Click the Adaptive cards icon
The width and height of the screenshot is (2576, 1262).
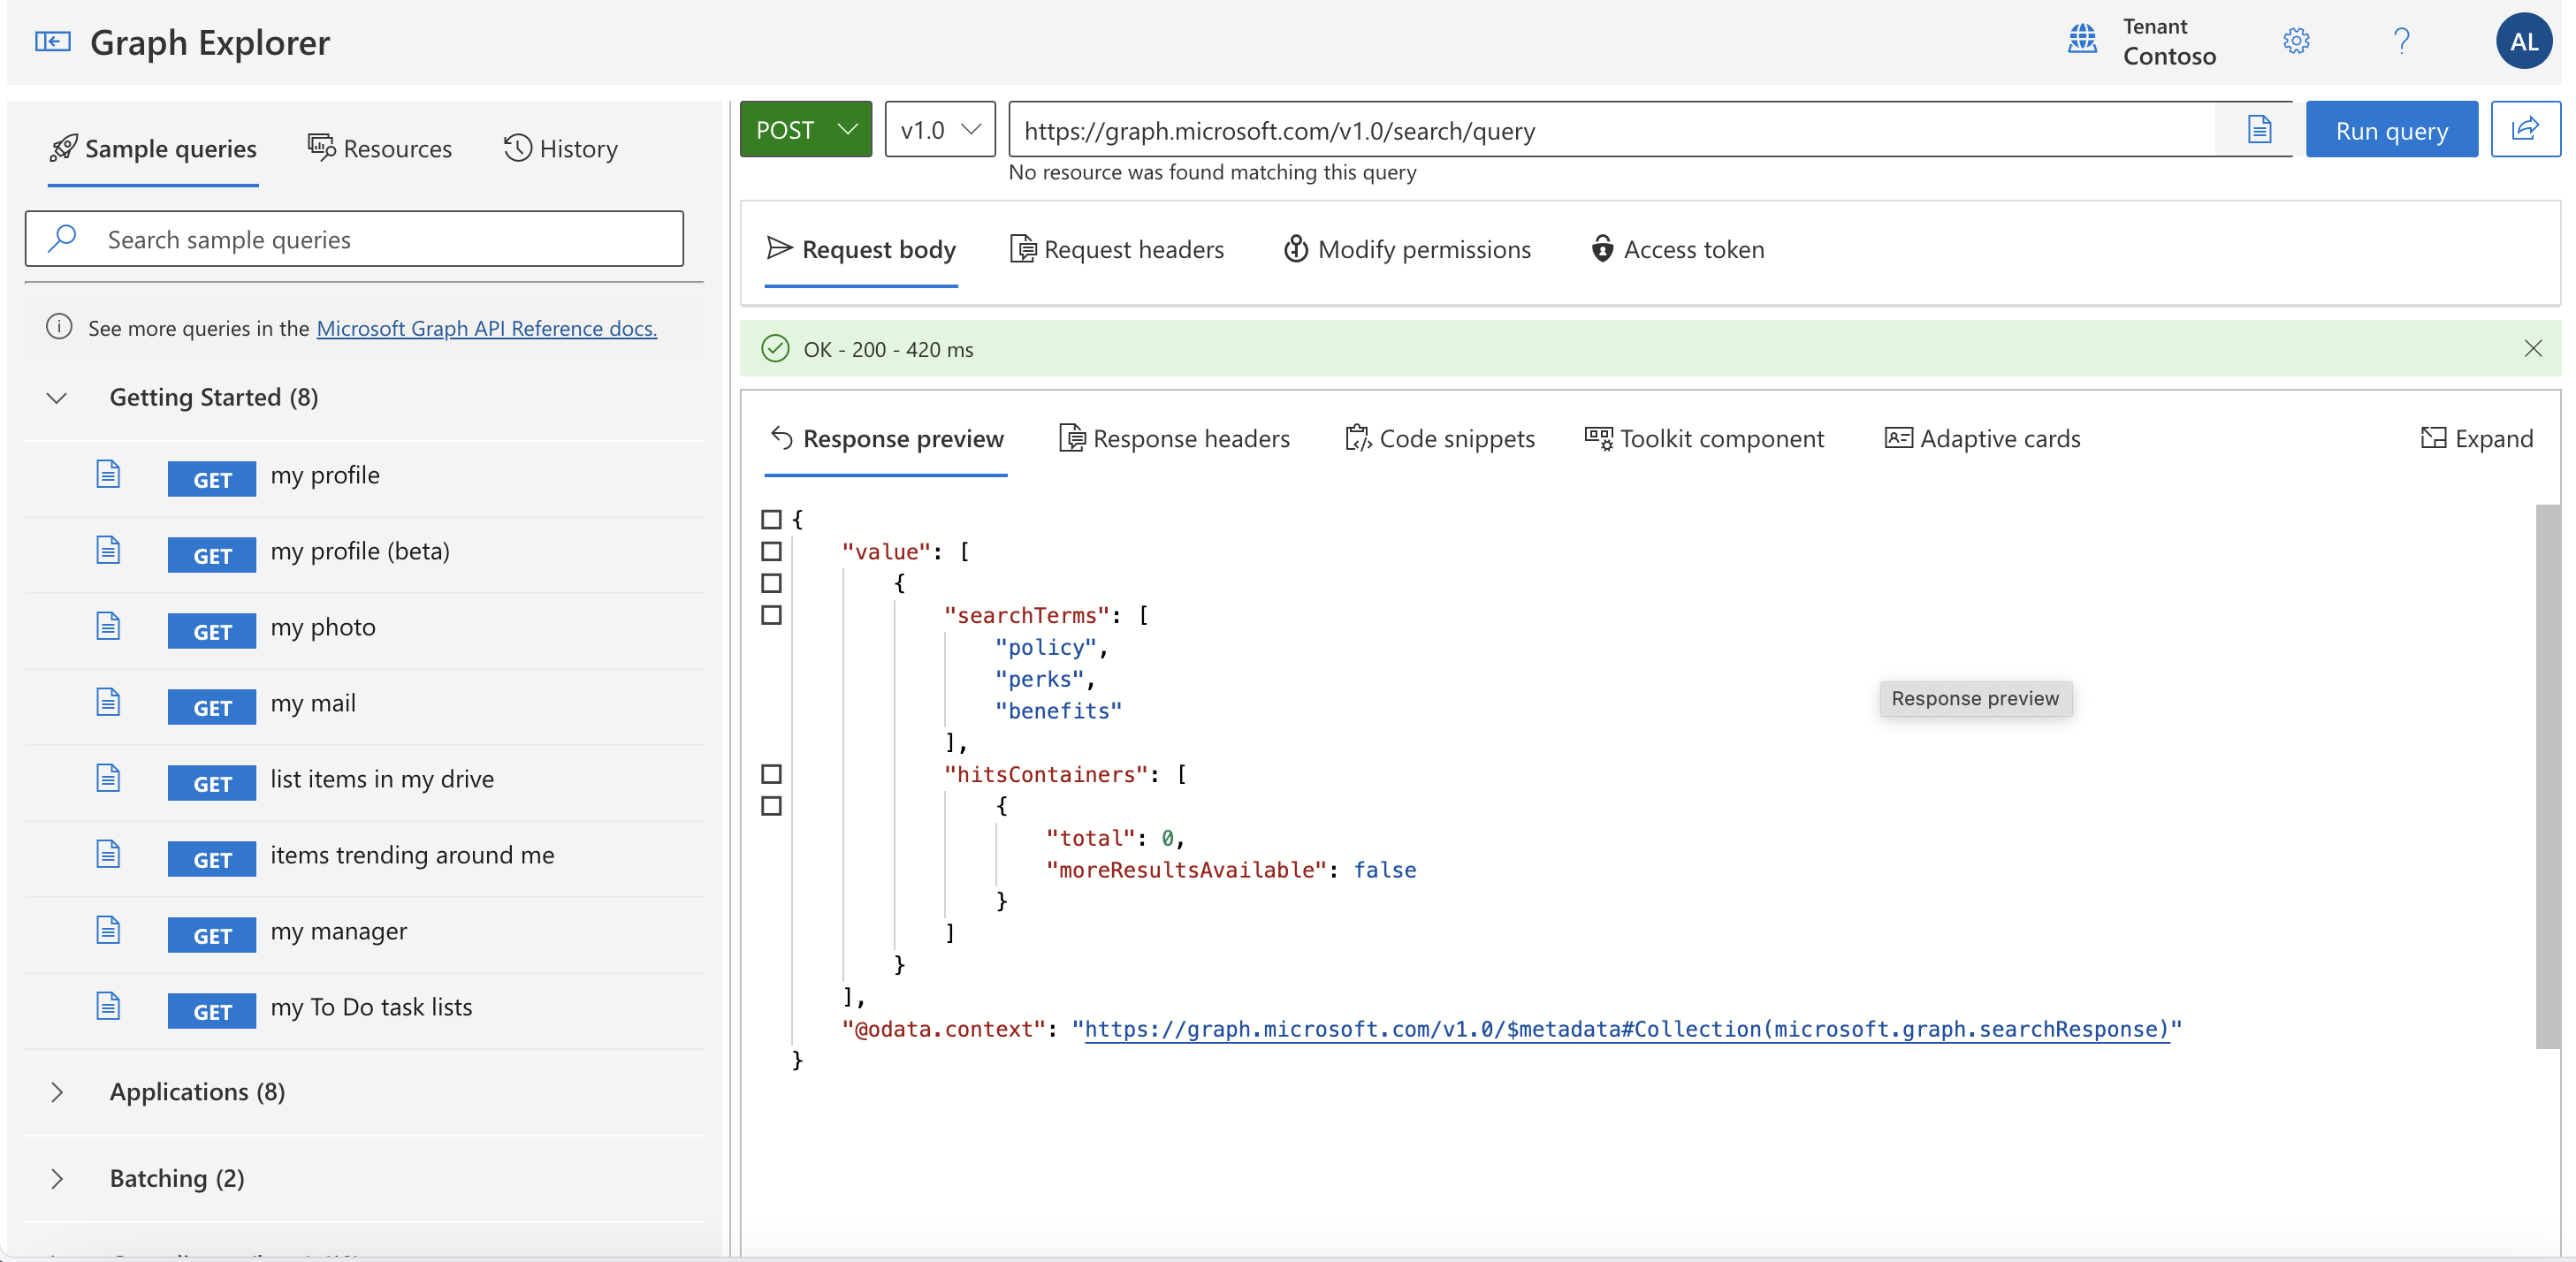(1896, 437)
